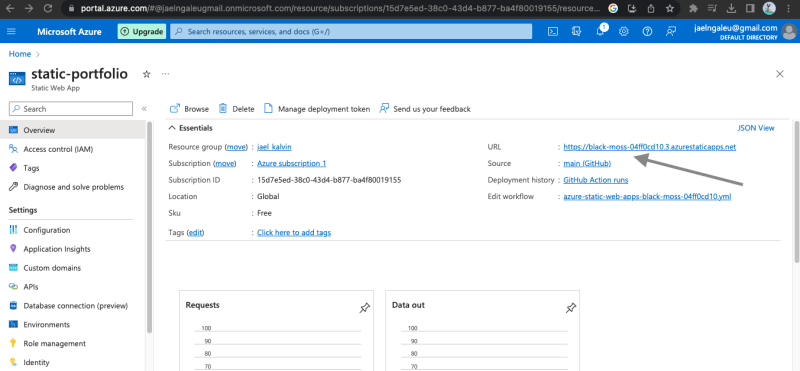Open the more options ellipsis beside the title
The width and height of the screenshot is (800, 371).
coord(165,74)
